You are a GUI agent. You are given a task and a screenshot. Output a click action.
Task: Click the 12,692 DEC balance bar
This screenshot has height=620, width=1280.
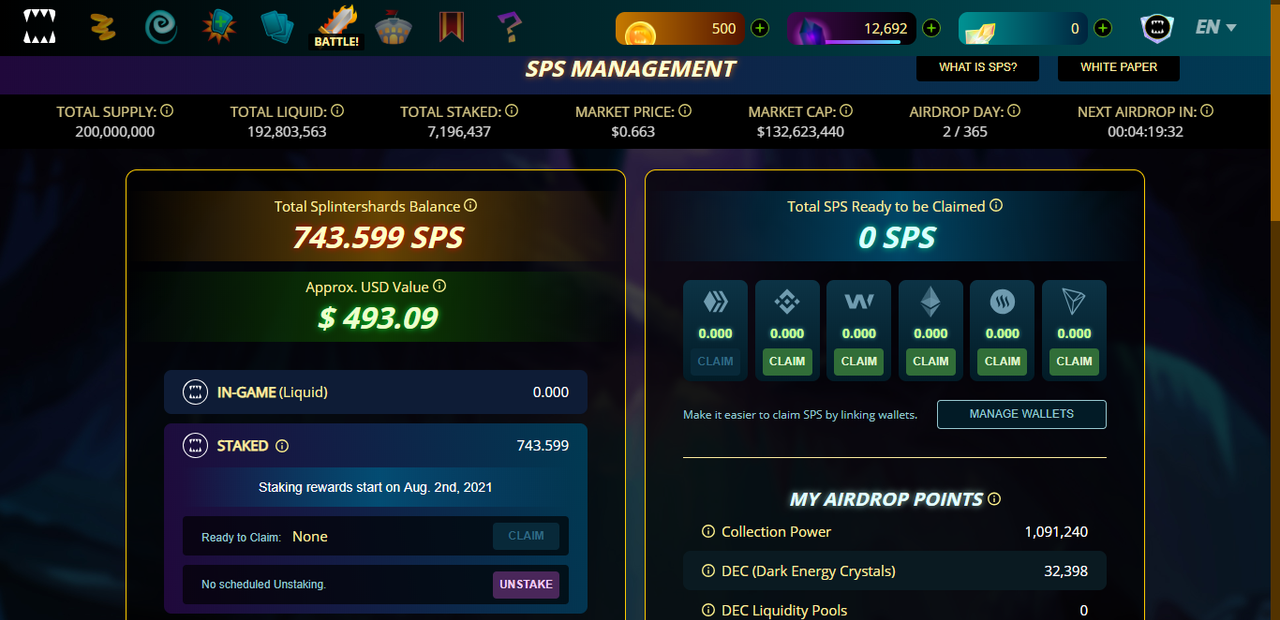(x=851, y=28)
